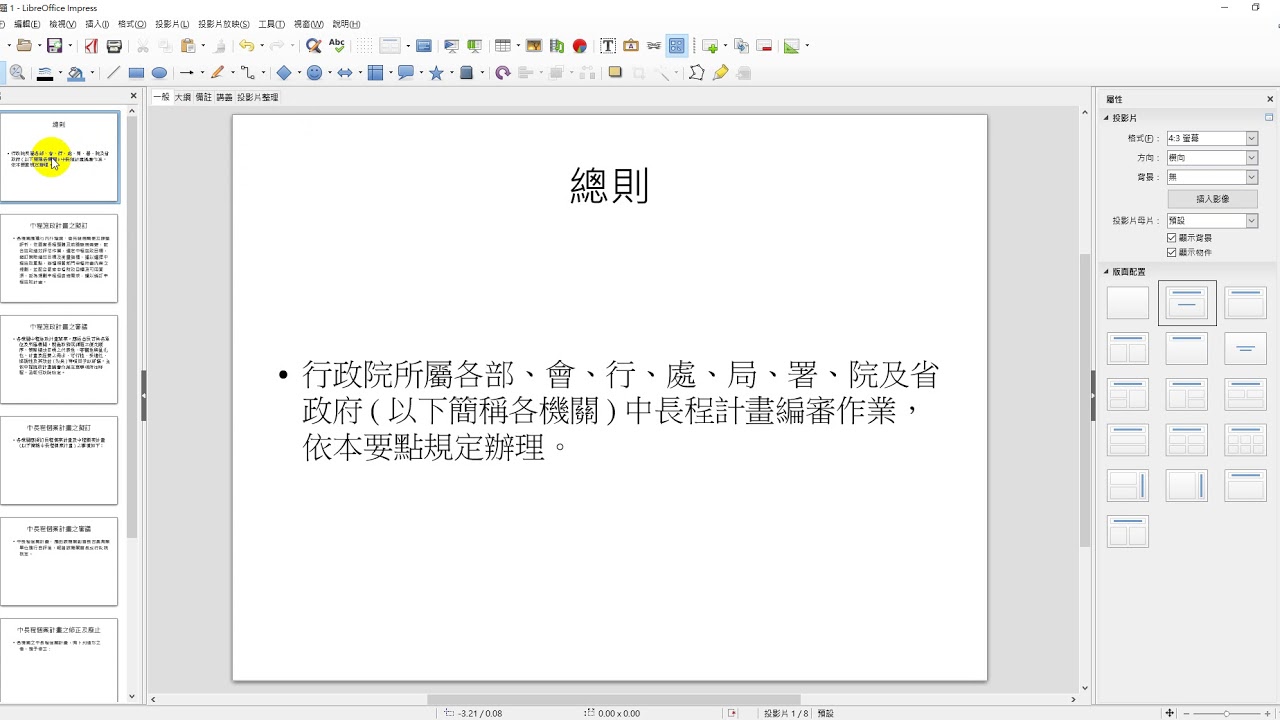Select the flowchart shapes tool
1280x720 pixels.
click(x=375, y=73)
